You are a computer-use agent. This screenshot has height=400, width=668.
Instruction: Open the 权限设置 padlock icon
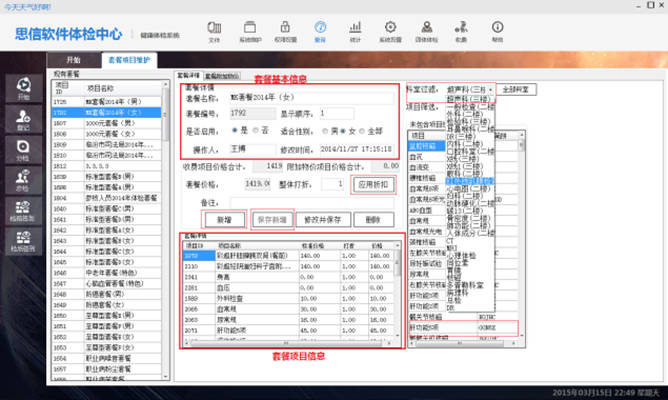[285, 32]
